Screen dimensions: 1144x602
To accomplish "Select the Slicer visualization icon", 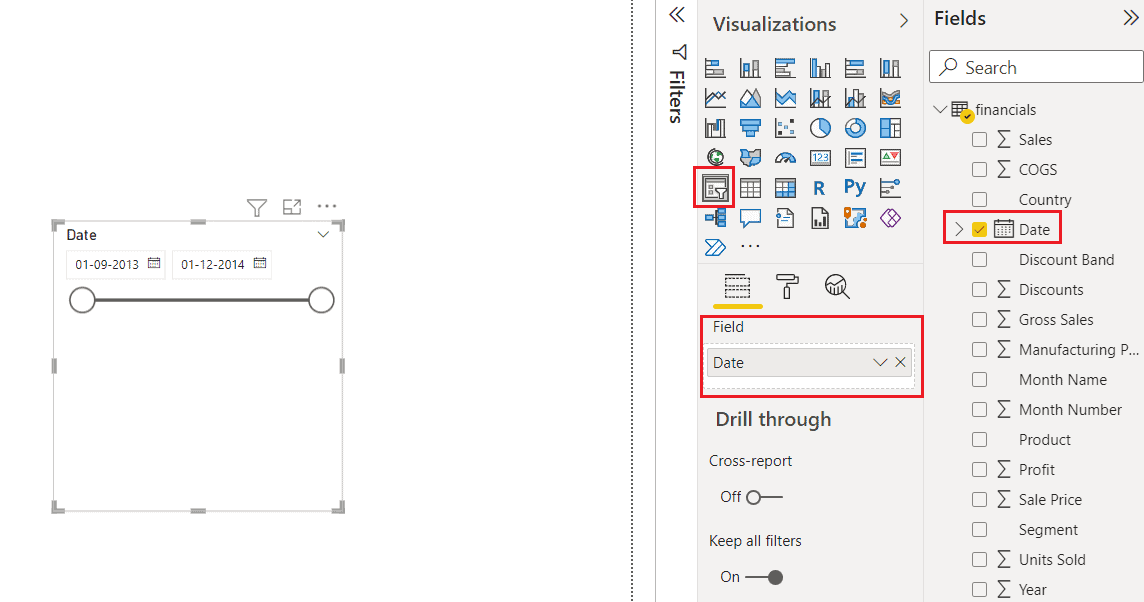I will coord(714,187).
